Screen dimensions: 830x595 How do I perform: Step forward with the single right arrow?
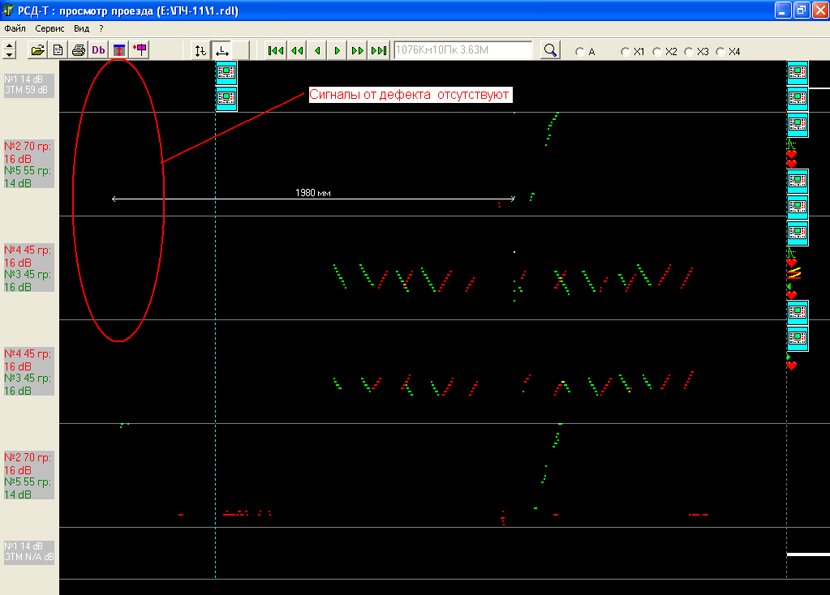pos(337,51)
